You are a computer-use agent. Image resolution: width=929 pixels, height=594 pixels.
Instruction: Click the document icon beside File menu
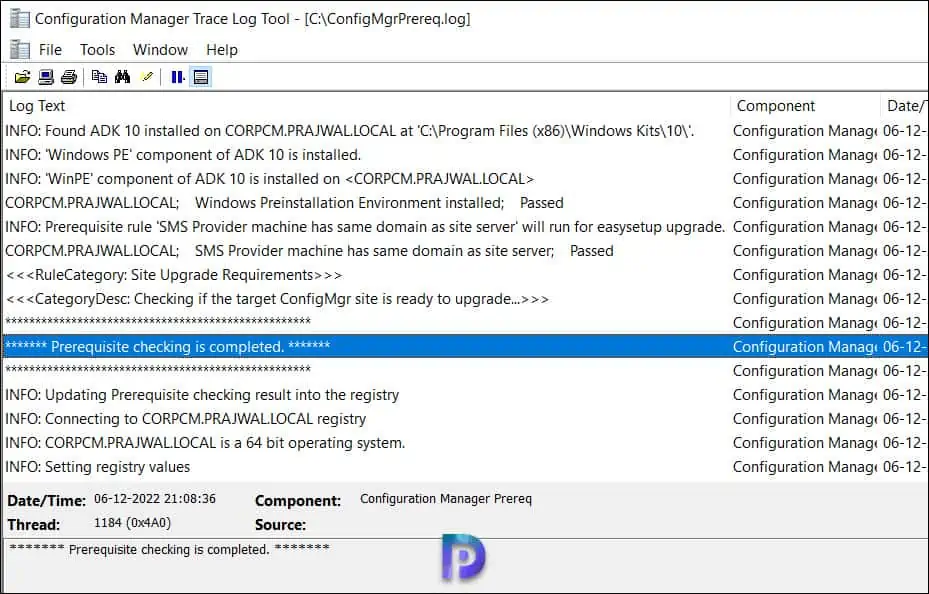(x=20, y=50)
